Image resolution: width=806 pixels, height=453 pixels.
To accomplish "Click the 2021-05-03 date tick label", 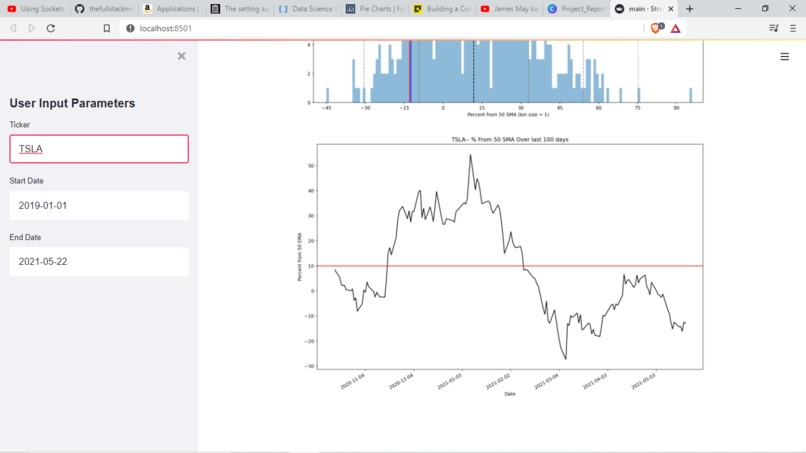I will coord(644,381).
